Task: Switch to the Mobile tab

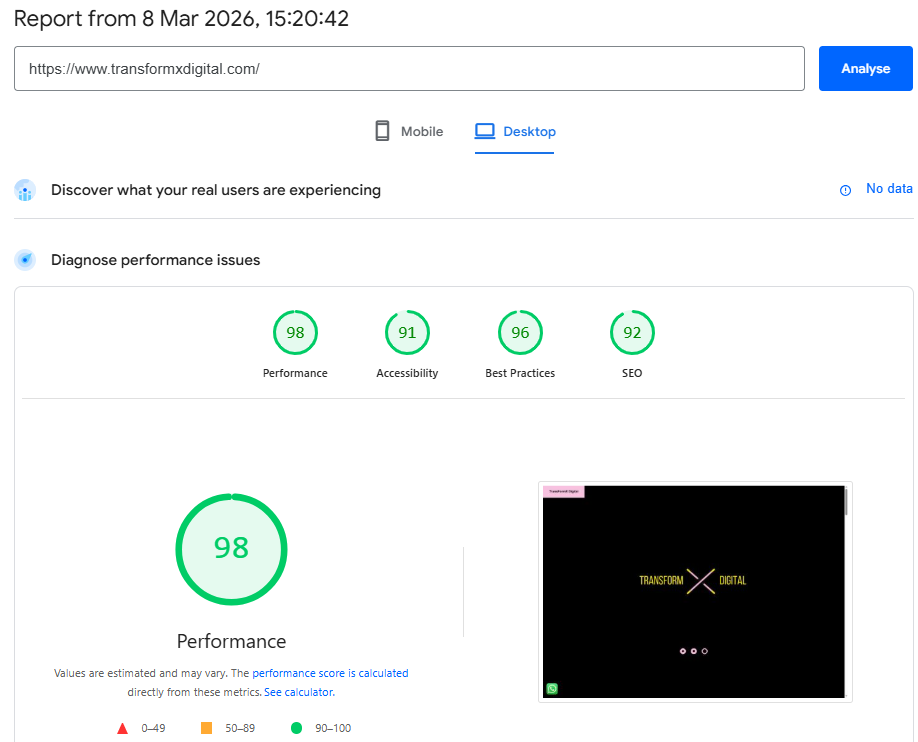Action: (407, 131)
